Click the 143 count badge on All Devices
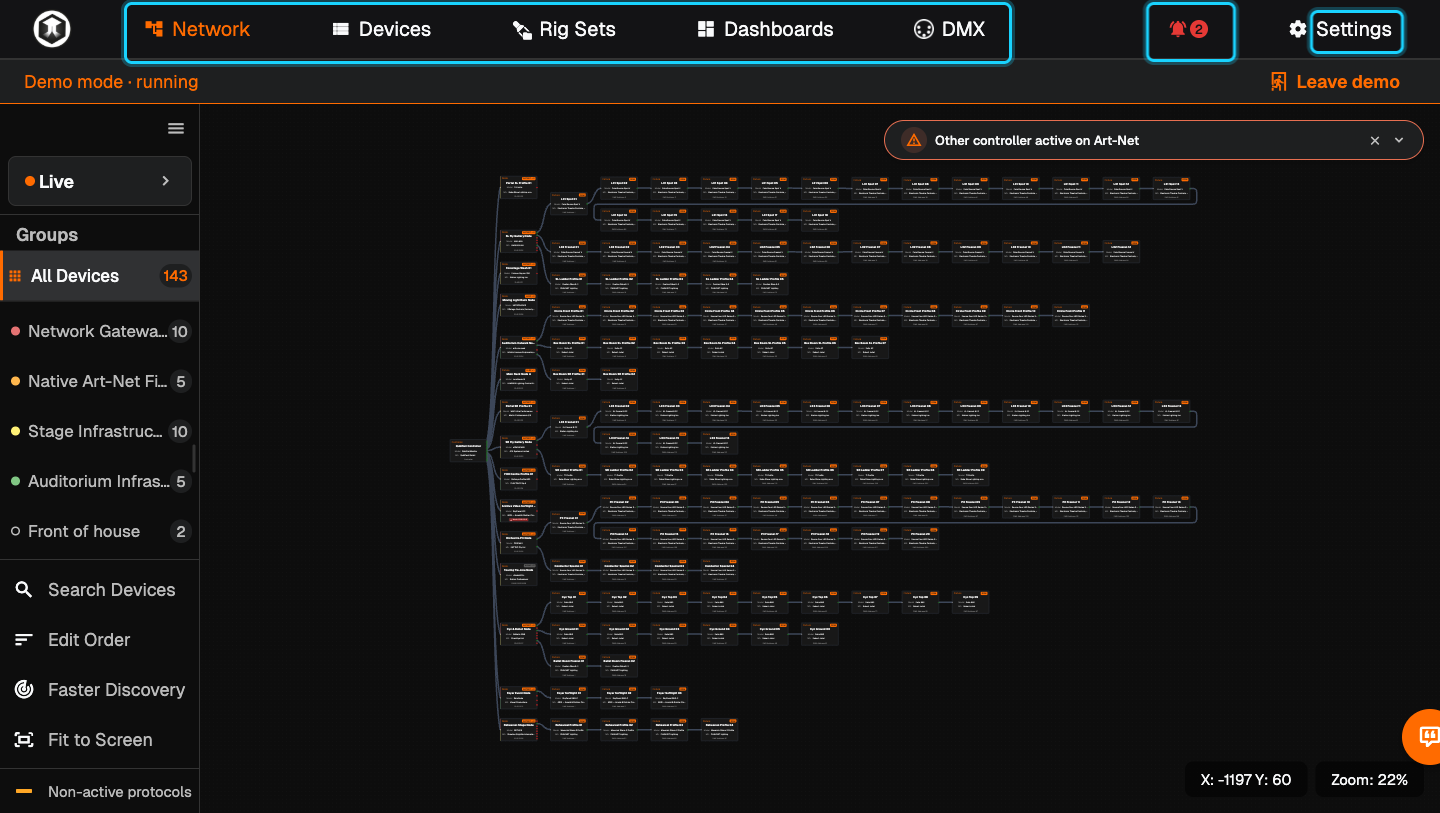The image size is (1440, 813). tap(175, 276)
